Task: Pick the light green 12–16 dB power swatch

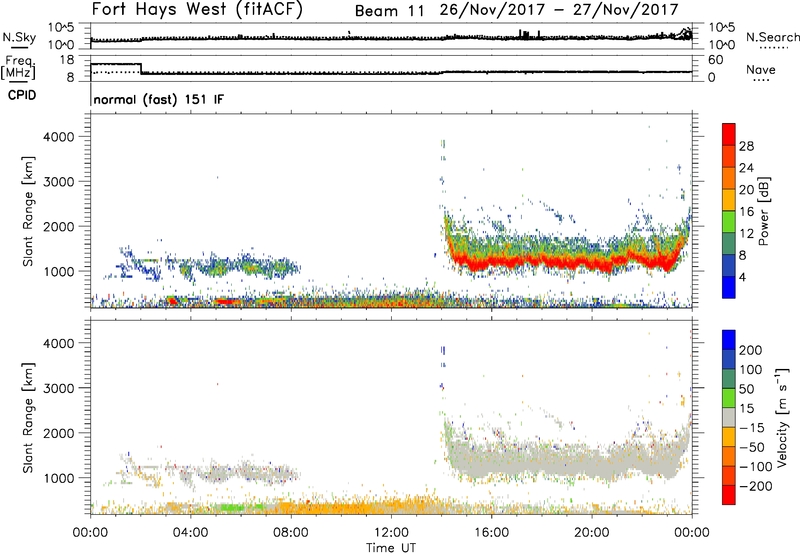Action: tap(729, 222)
